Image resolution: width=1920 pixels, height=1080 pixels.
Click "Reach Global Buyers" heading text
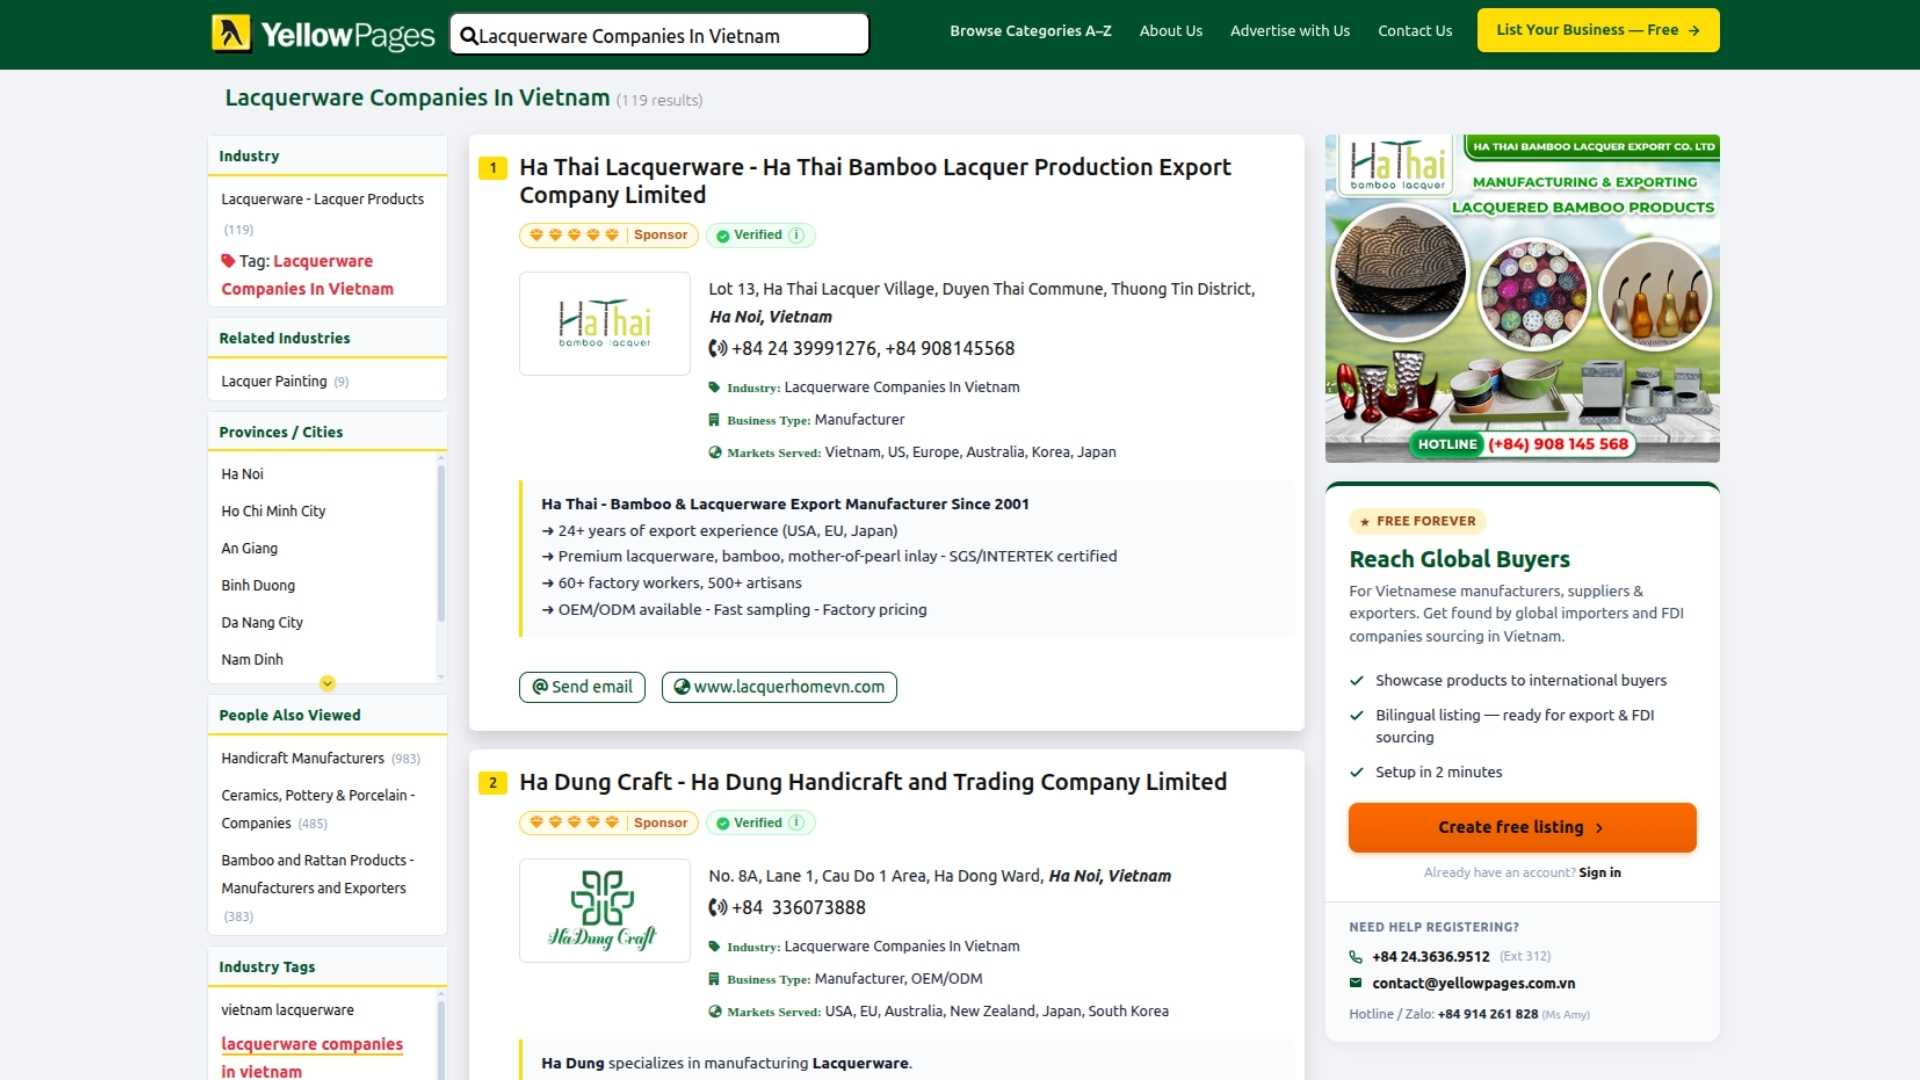click(x=1459, y=559)
